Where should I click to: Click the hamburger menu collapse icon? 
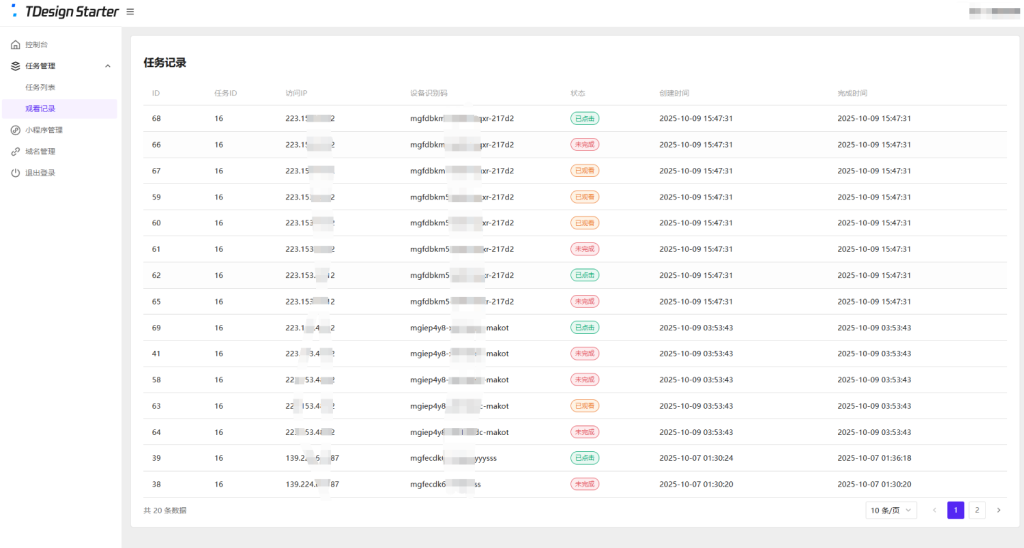coord(130,12)
